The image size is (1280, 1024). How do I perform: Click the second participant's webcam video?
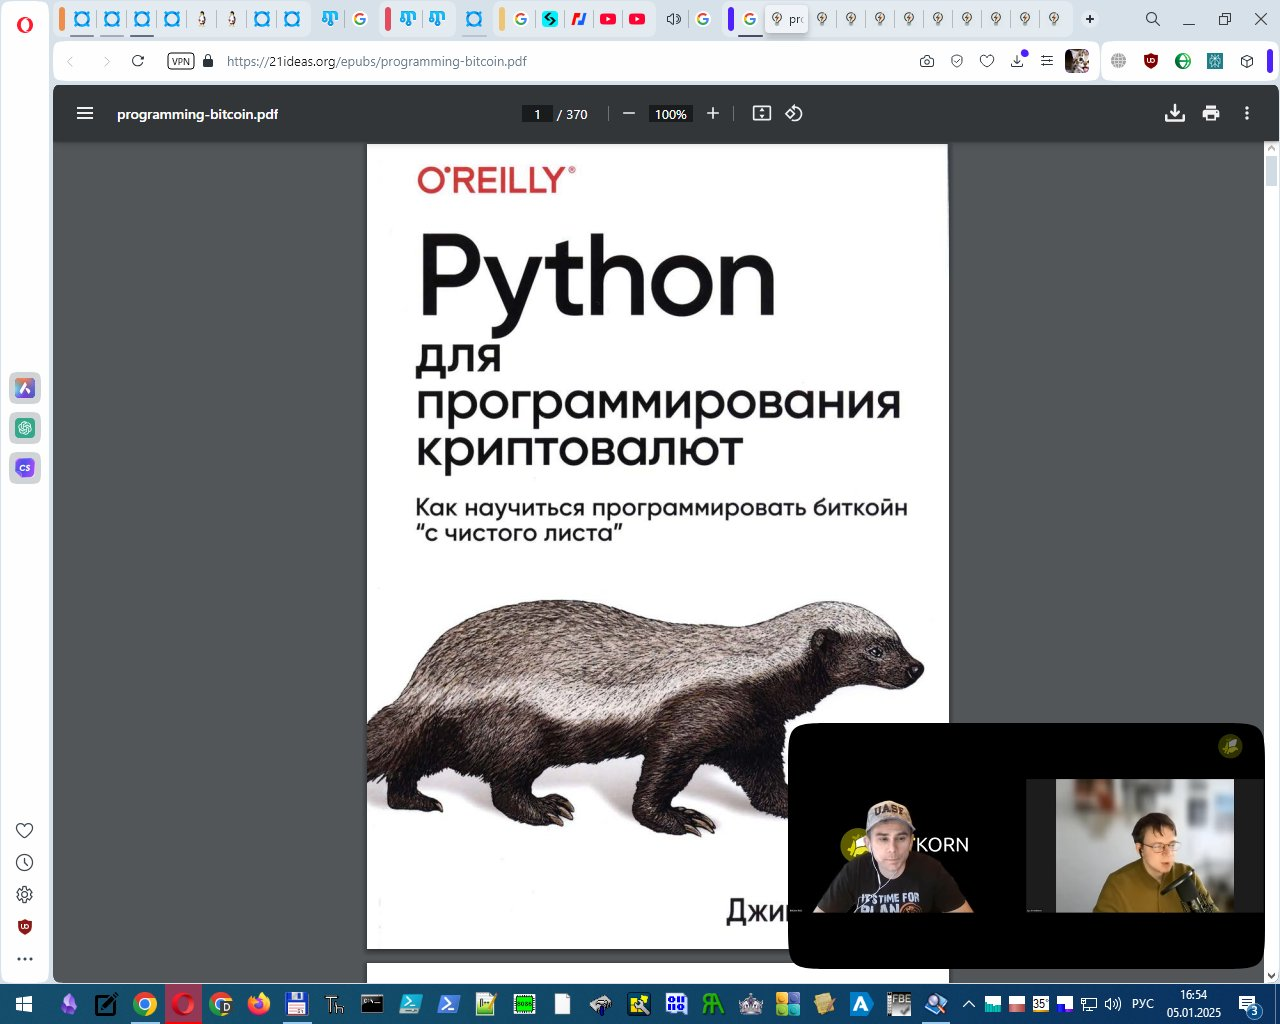(x=1145, y=846)
